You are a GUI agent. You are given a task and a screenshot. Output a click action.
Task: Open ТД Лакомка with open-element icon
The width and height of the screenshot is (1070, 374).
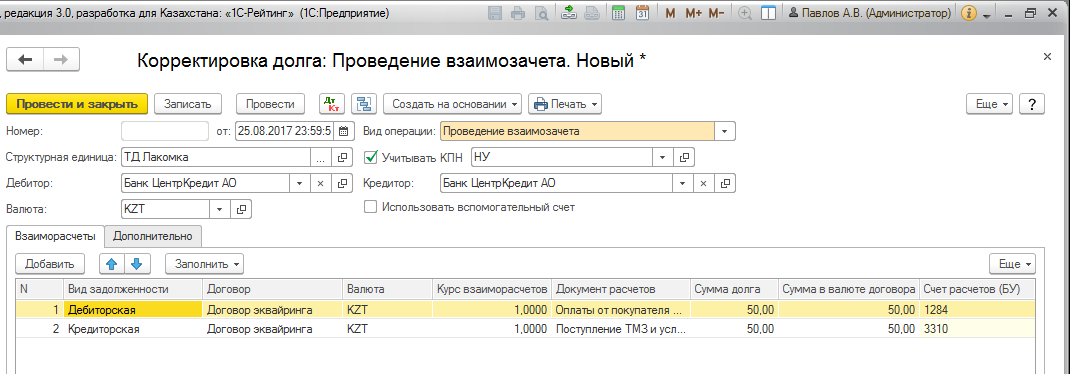click(x=343, y=158)
